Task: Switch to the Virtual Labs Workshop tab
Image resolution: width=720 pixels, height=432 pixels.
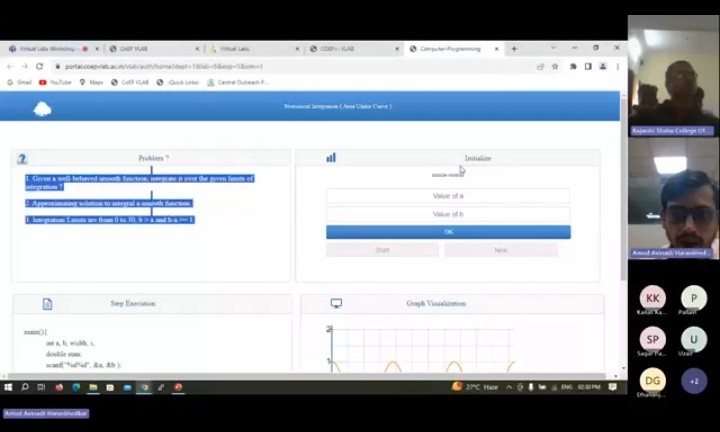Action: [x=47, y=48]
